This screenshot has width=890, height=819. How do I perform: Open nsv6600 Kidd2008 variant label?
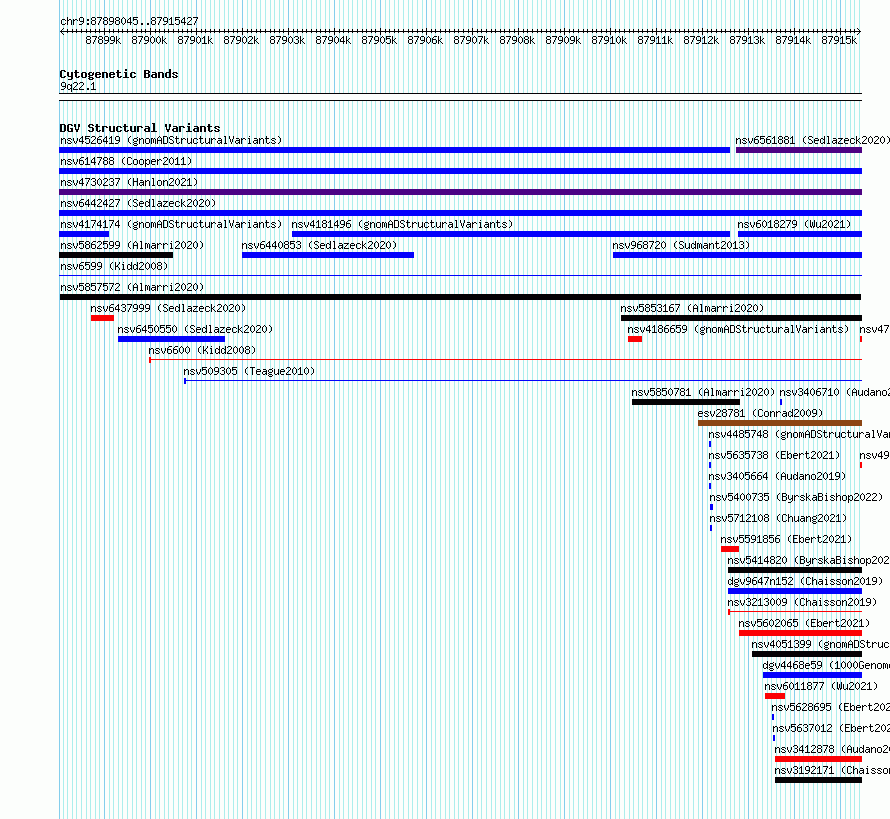pyautogui.click(x=202, y=350)
